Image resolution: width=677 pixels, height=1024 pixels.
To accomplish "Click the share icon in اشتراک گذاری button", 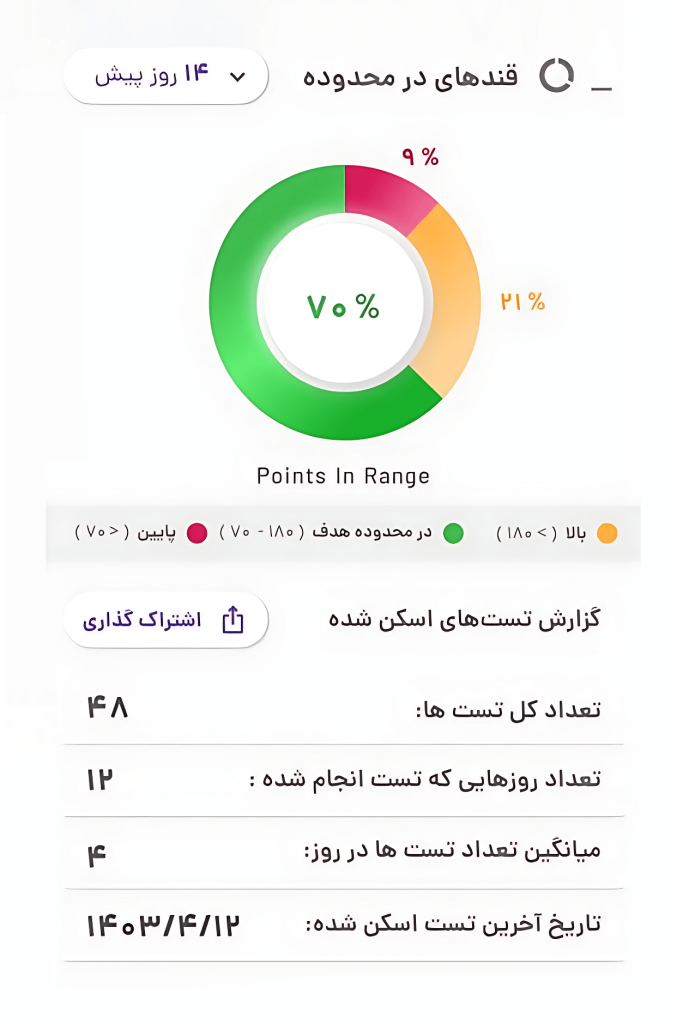I will pyautogui.click(x=232, y=620).
